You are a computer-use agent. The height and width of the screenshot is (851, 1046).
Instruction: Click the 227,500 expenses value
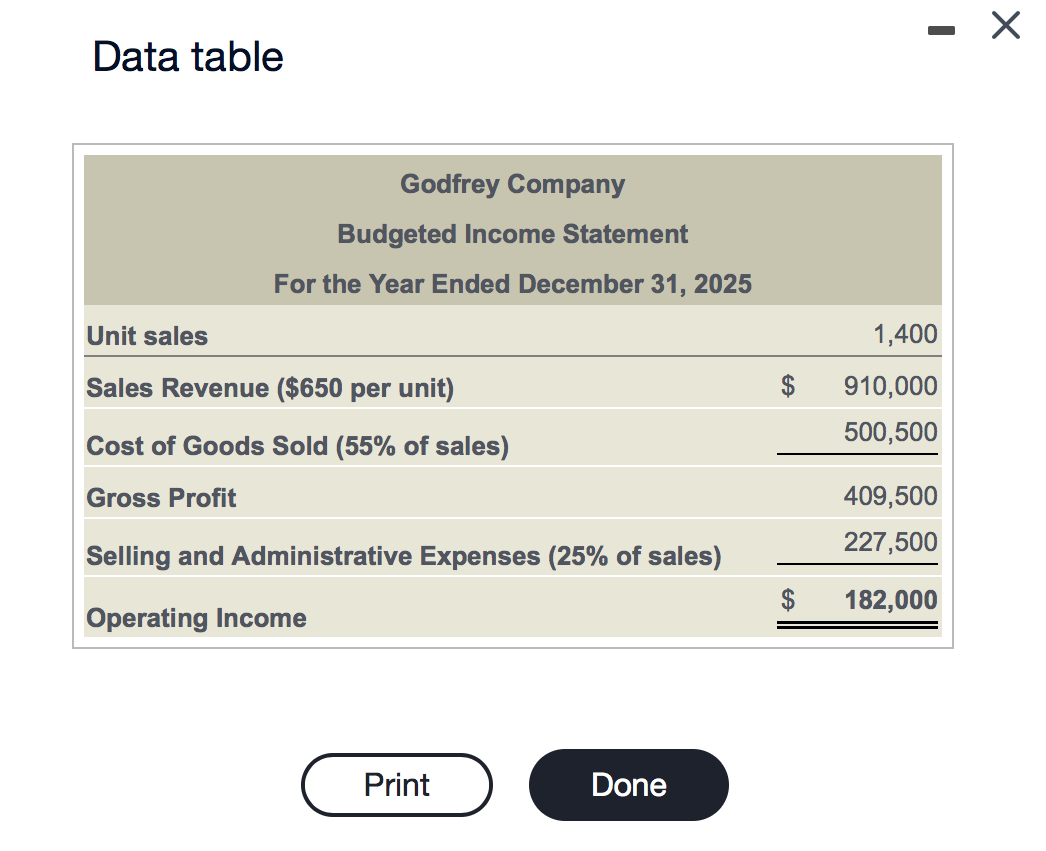click(x=890, y=543)
